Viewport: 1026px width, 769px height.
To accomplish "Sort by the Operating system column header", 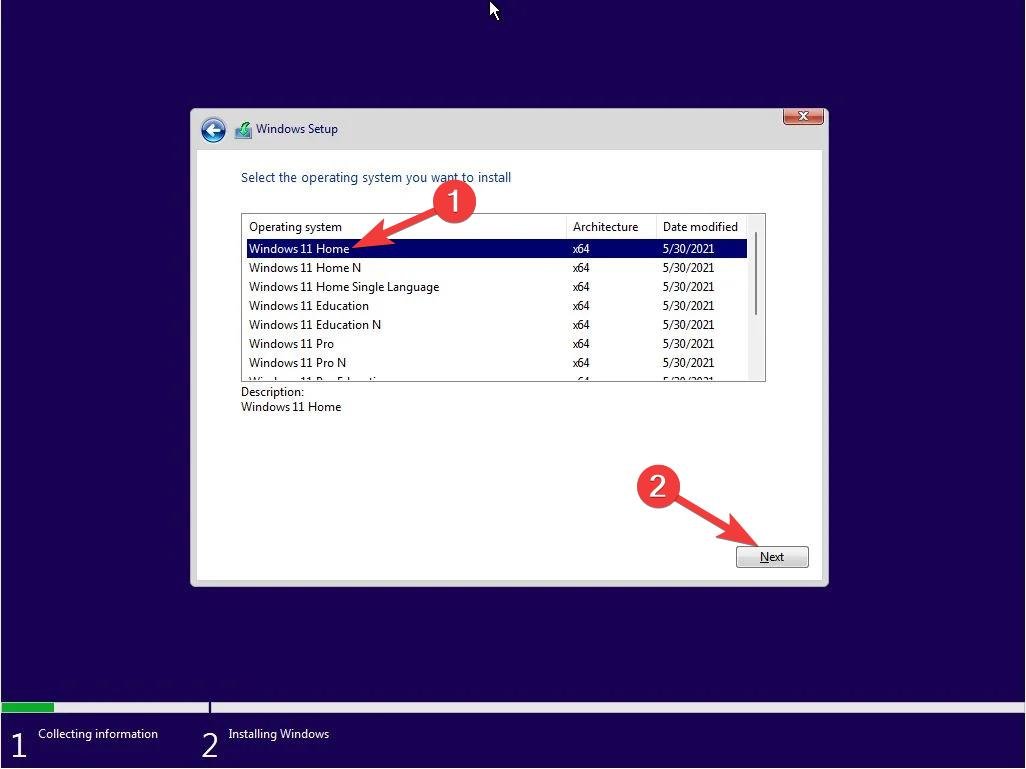I will point(295,226).
